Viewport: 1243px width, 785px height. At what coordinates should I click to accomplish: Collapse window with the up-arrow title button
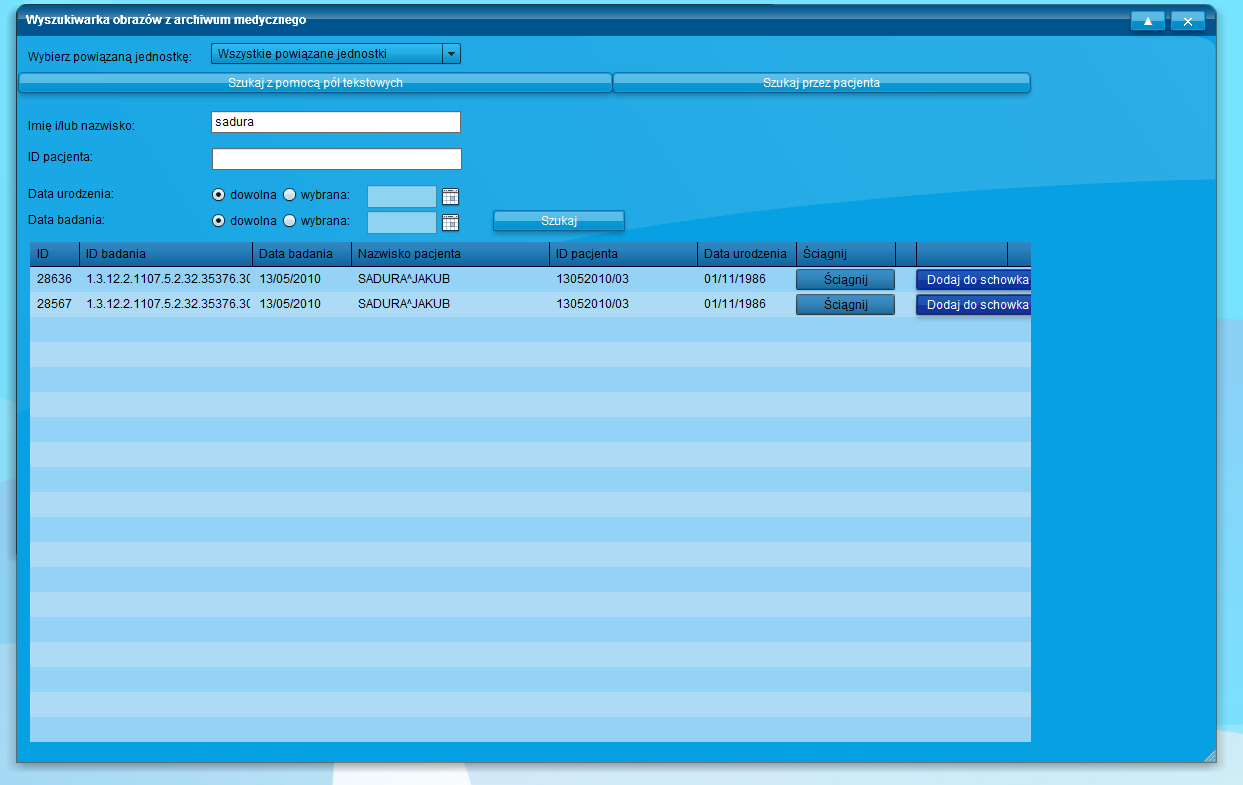1148,21
